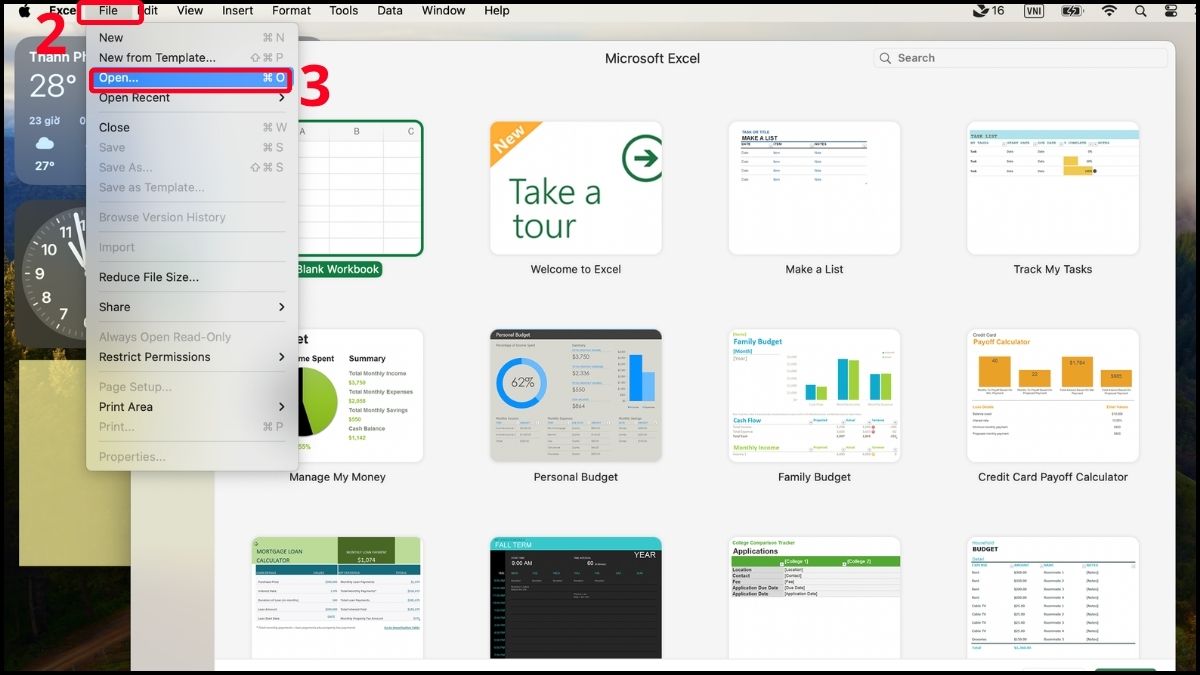Open the Tools menu
1200x675 pixels.
click(343, 11)
